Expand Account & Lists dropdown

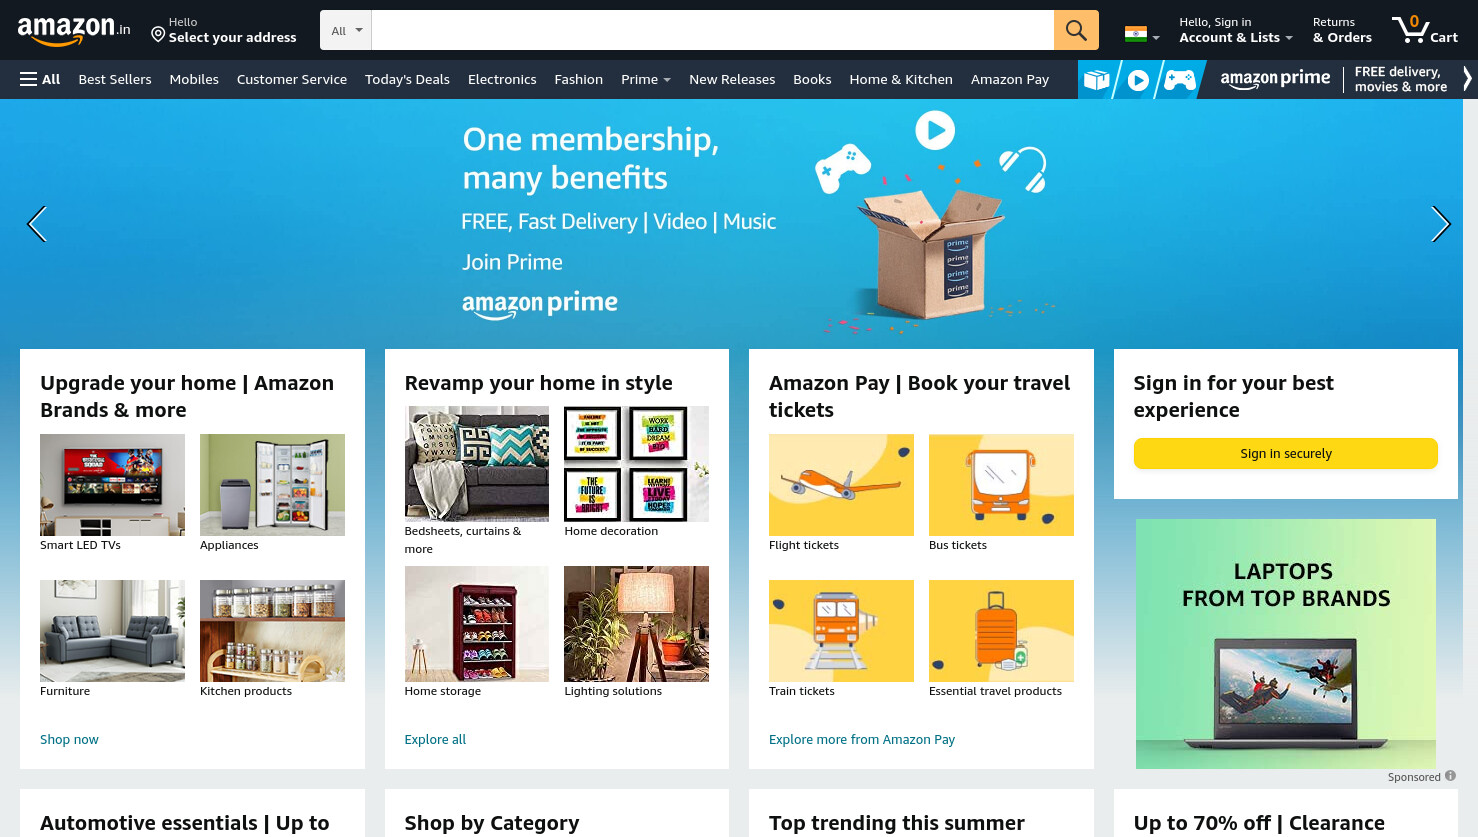pyautogui.click(x=1236, y=30)
